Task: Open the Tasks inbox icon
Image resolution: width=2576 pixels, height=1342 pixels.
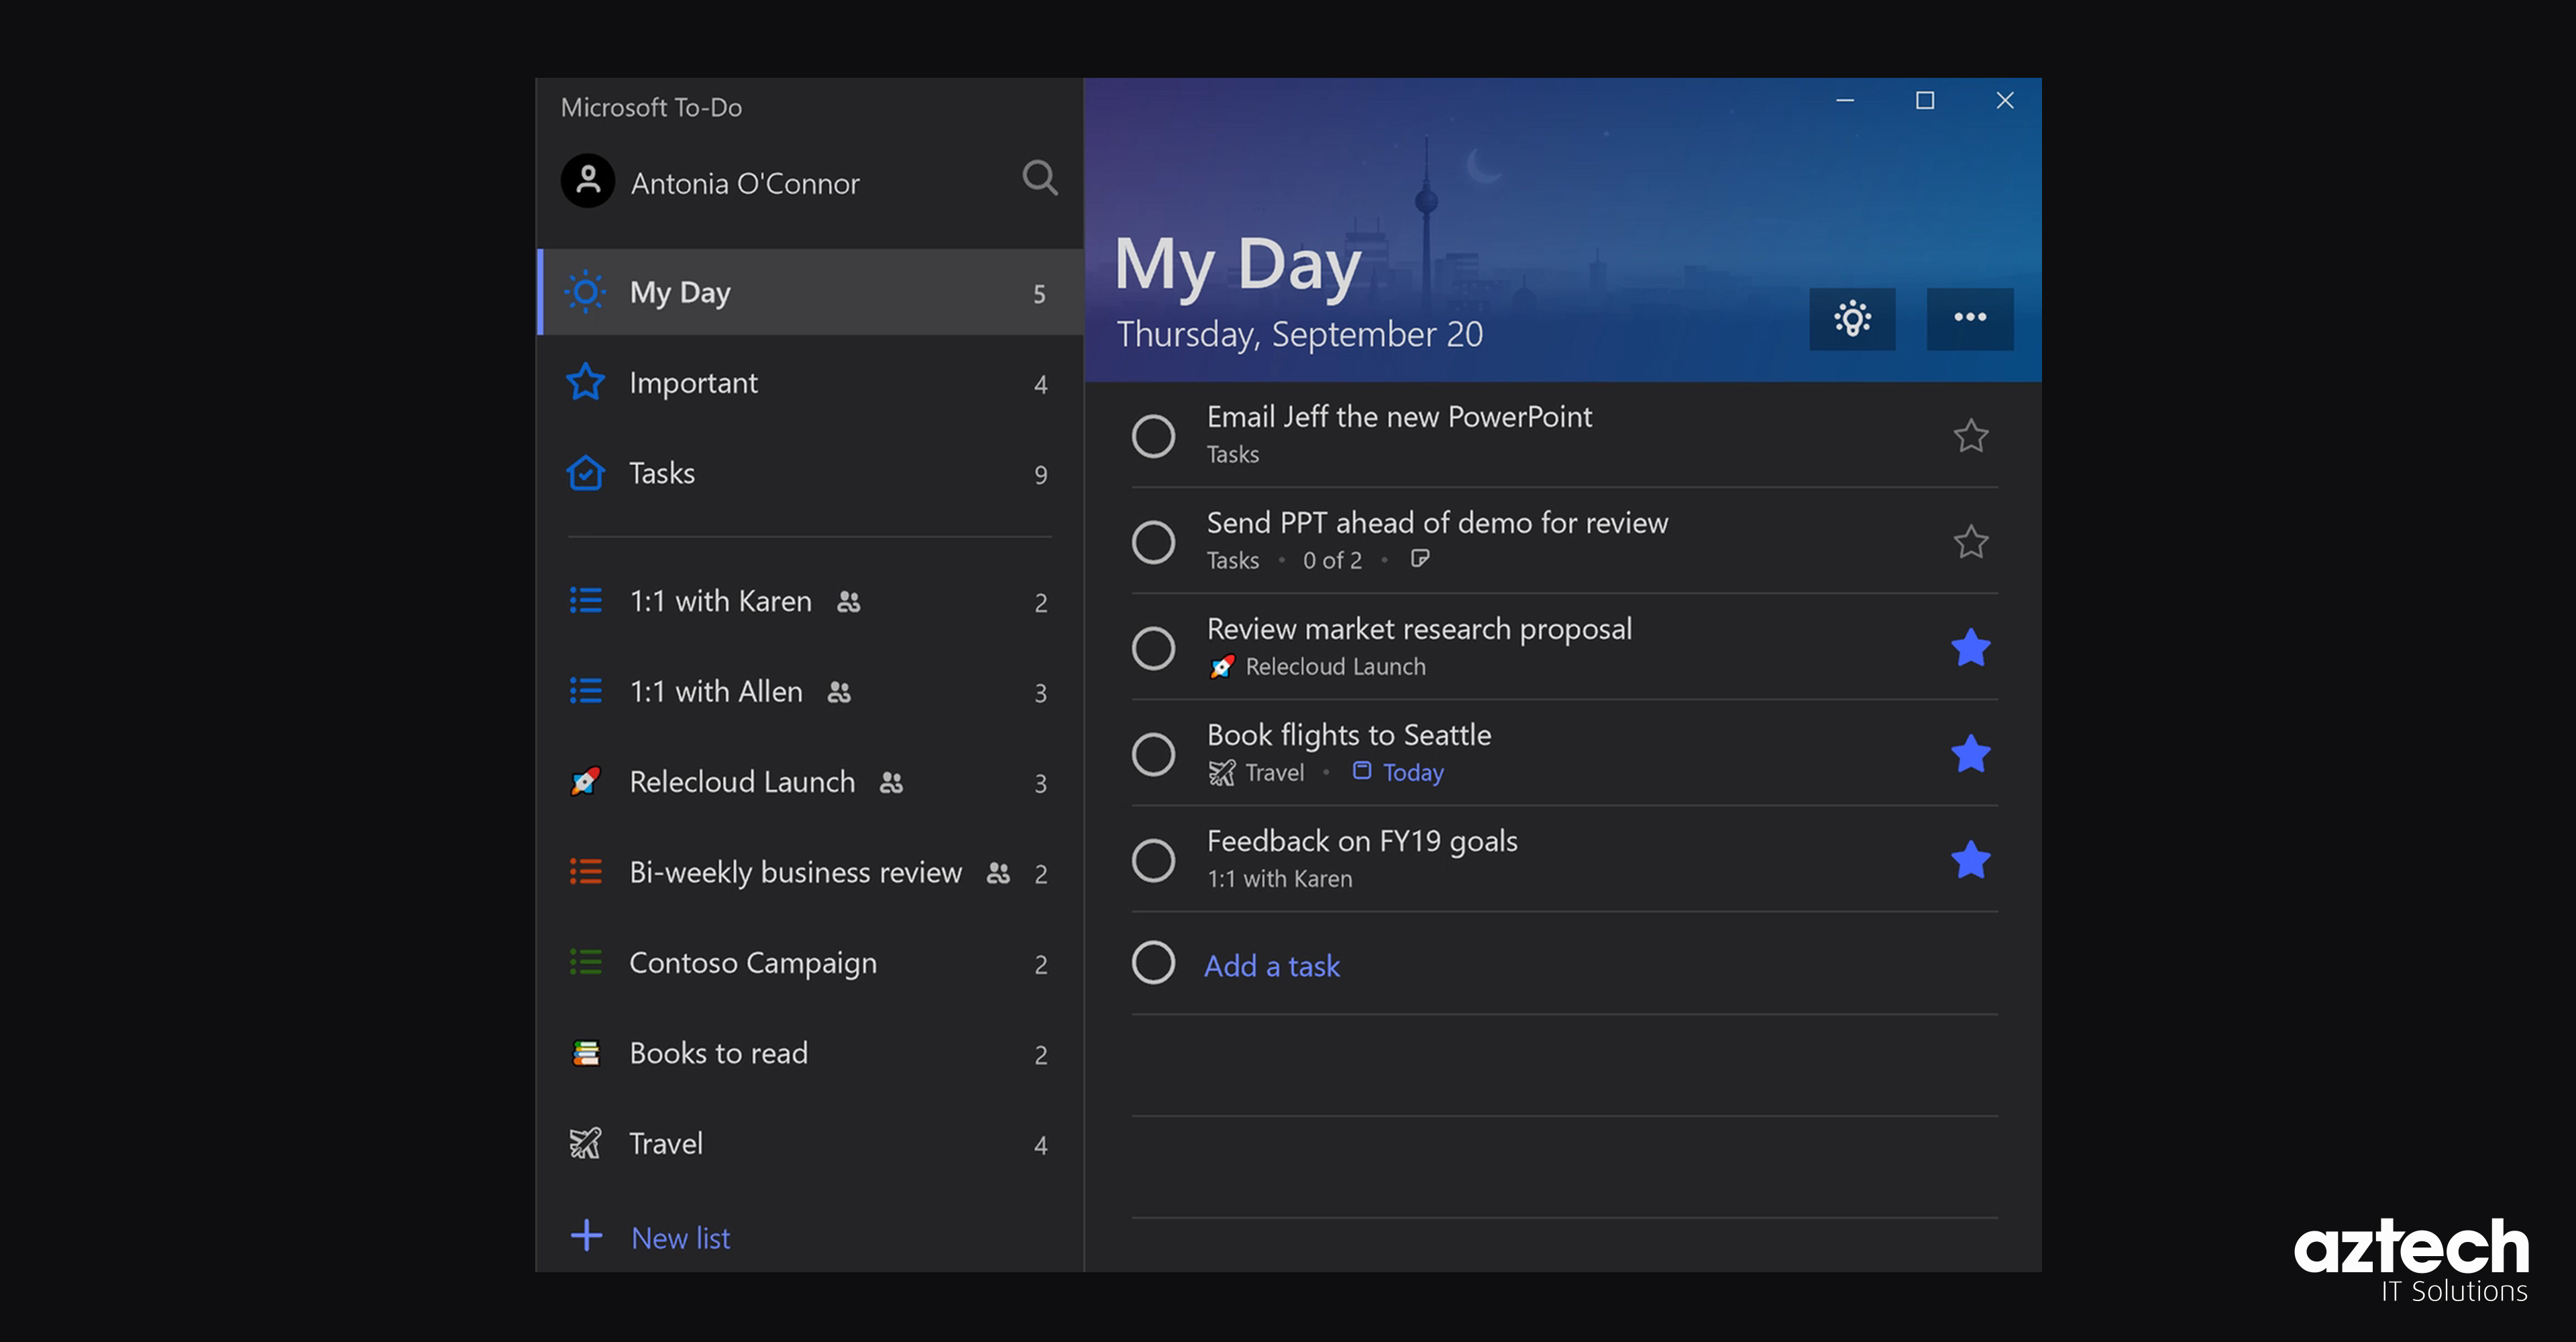Action: (x=588, y=472)
